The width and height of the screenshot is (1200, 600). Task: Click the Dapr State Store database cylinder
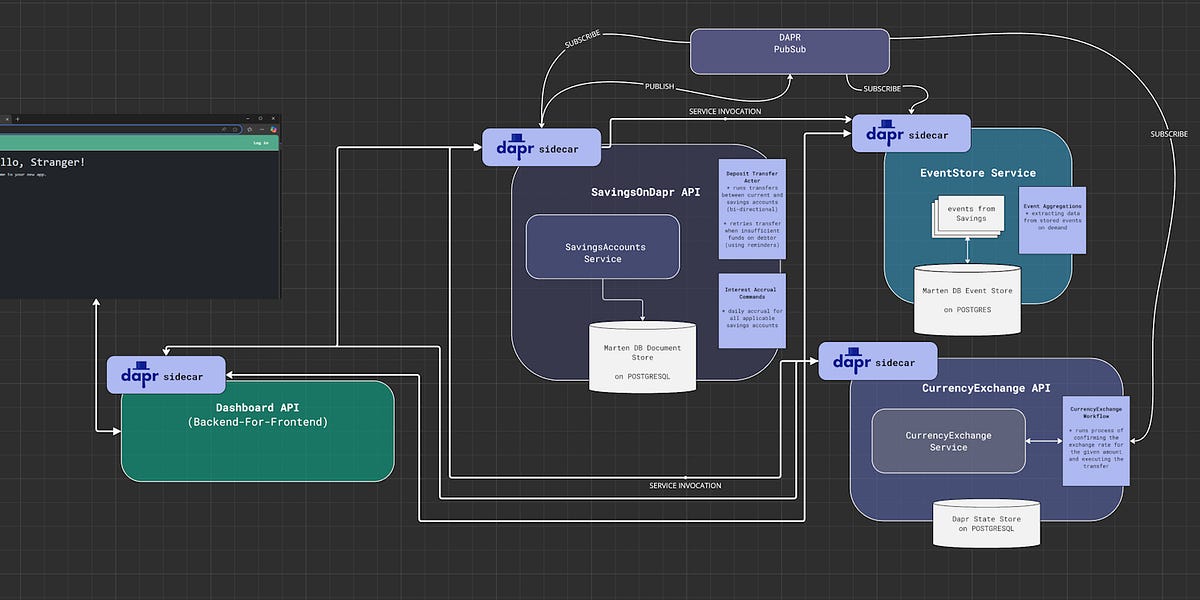(x=986, y=522)
